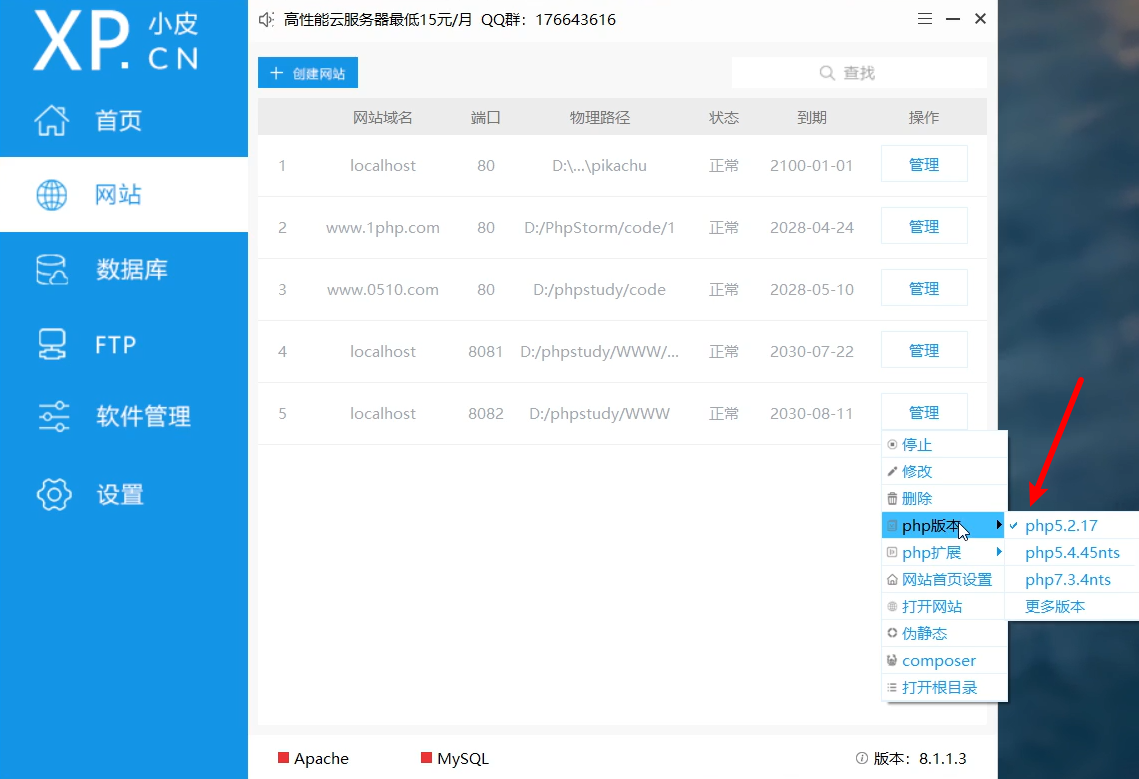Click the 创建网站 create site button
The image size is (1139, 779).
(307, 72)
